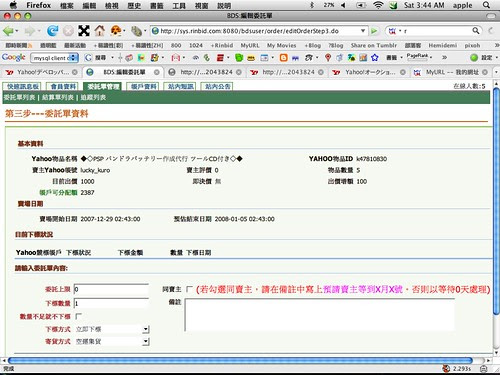
Task: Click the green Go arrow beside the URL
Action: 374,31
